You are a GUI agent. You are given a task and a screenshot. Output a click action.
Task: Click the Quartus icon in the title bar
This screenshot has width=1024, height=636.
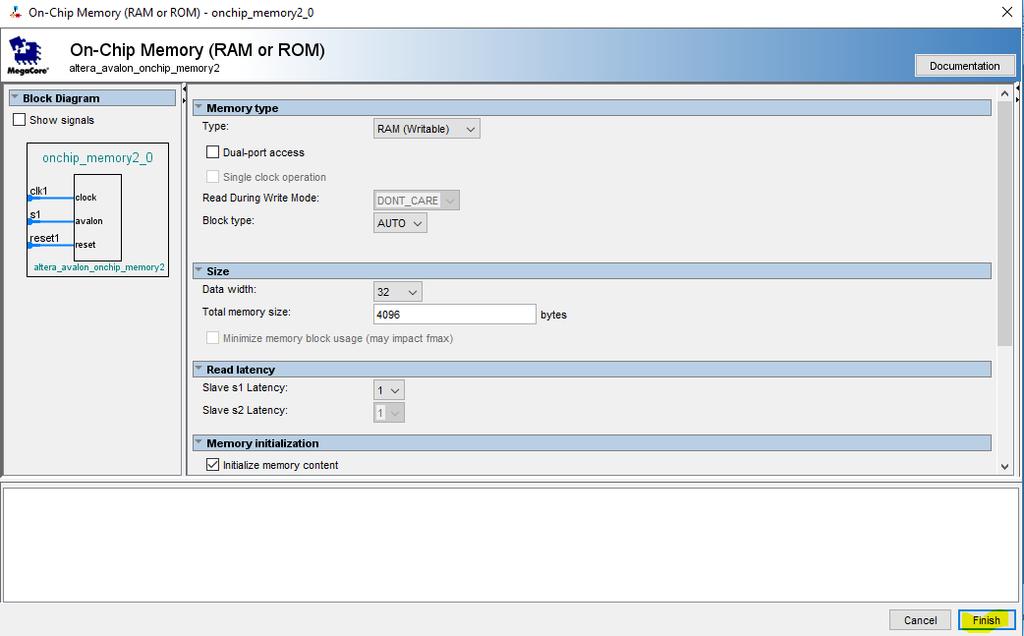16,12
